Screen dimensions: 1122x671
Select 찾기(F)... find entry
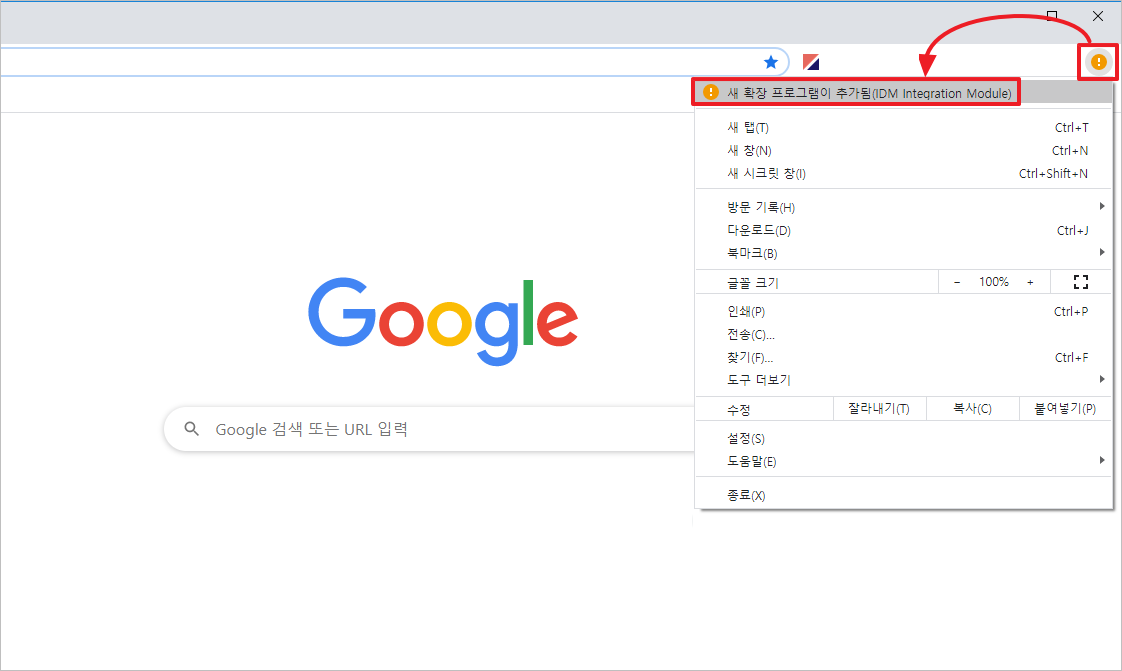904,357
